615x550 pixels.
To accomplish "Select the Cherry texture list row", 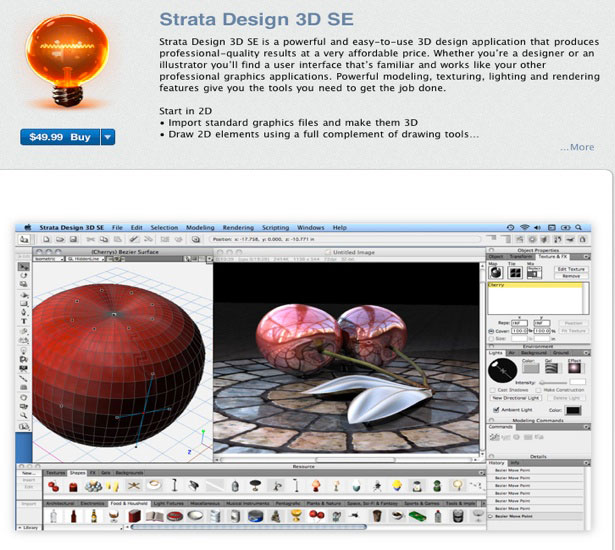I will 535,285.
